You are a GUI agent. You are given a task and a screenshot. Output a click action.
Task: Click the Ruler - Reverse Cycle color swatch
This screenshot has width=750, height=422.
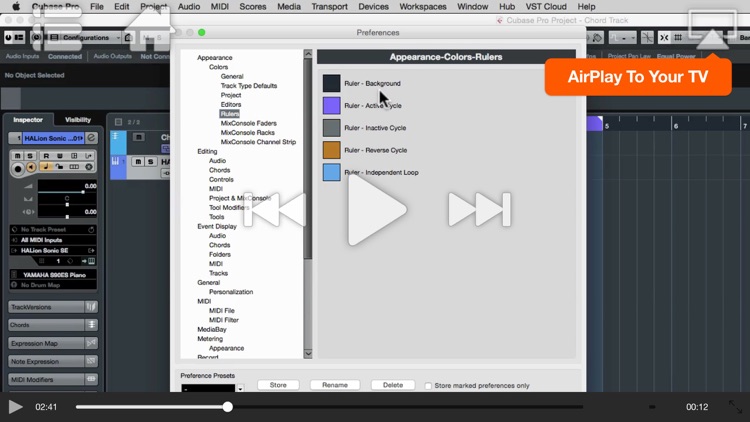(331, 150)
